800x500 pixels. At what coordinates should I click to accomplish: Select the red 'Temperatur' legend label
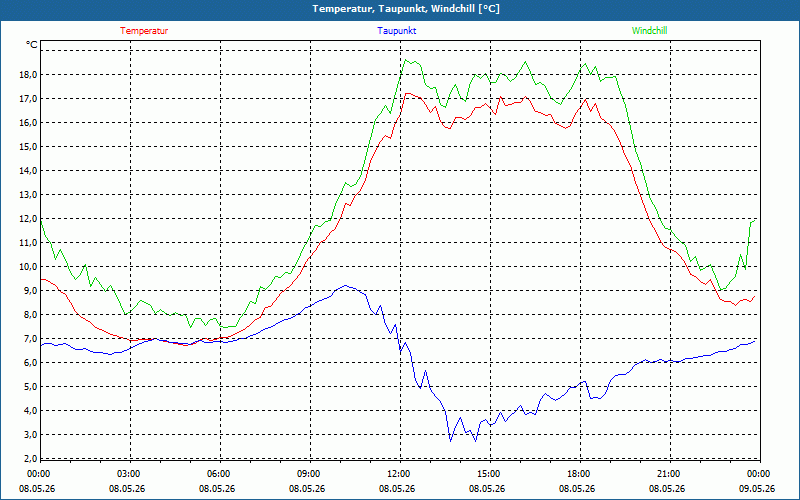click(144, 31)
